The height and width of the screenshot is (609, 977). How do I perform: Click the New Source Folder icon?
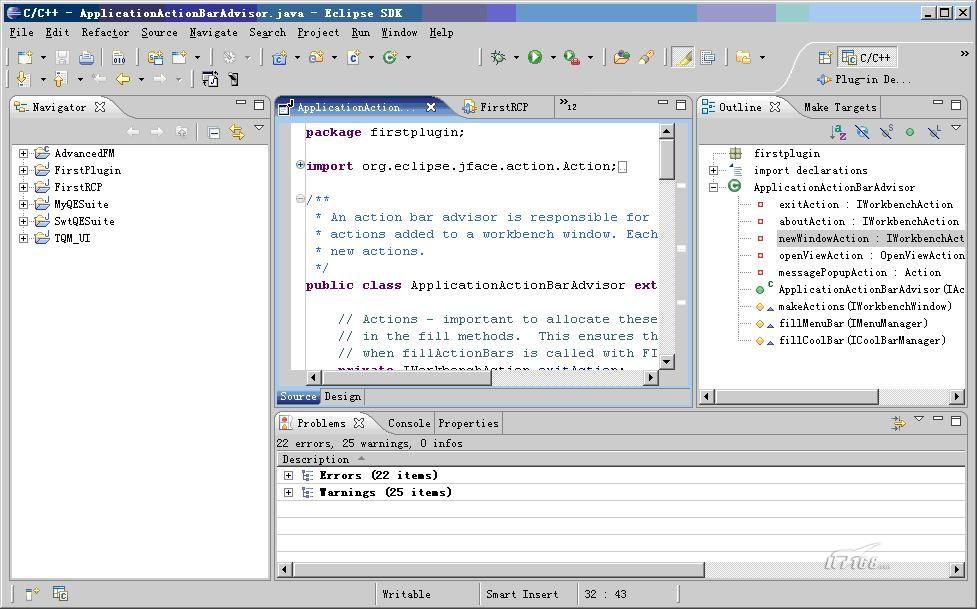point(317,57)
